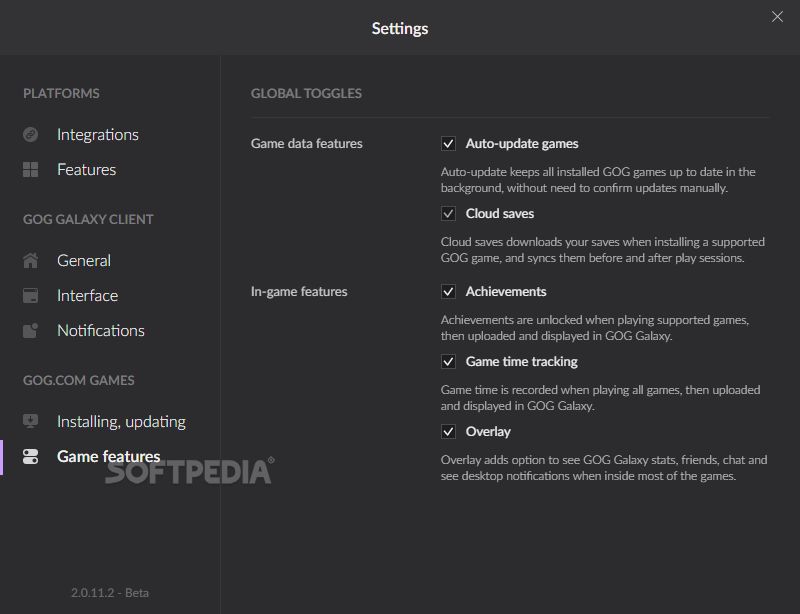Click the Game time tracking label
This screenshot has width=800, height=614.
pos(521,361)
